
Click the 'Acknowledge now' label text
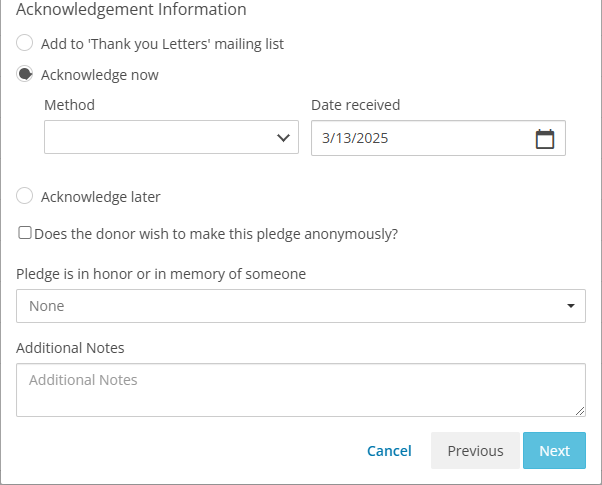[x=100, y=75]
